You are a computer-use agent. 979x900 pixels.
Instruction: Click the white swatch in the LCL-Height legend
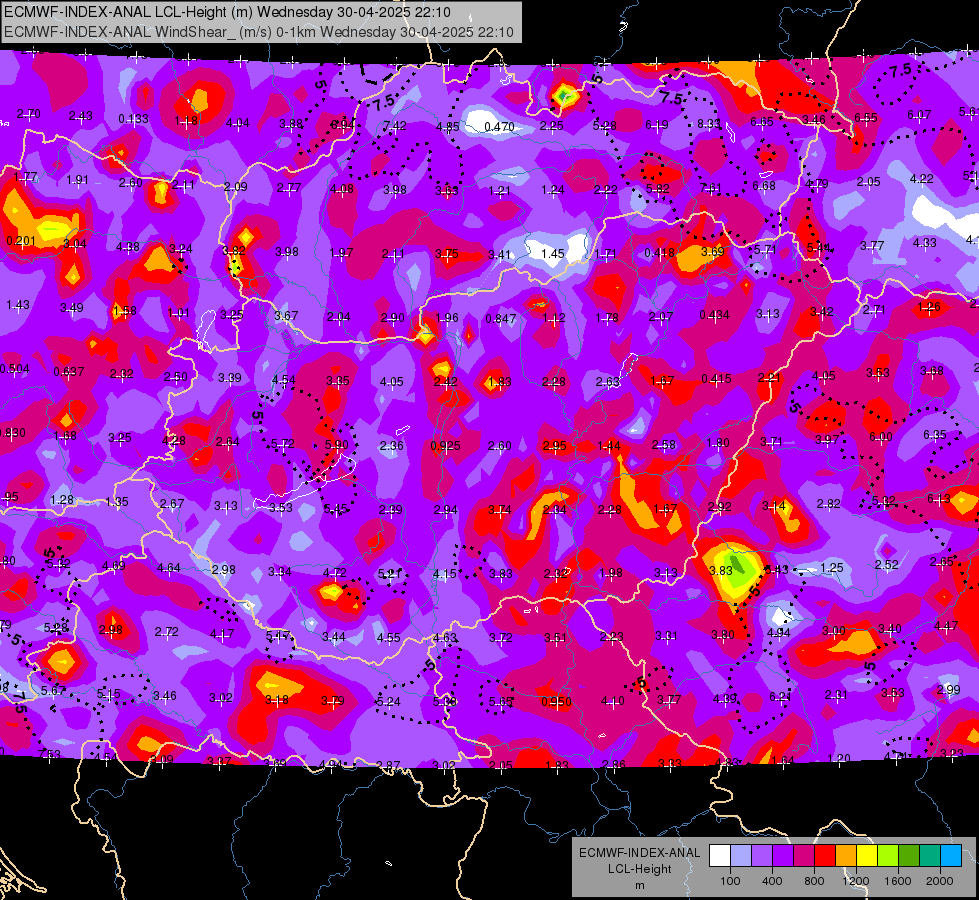click(720, 855)
